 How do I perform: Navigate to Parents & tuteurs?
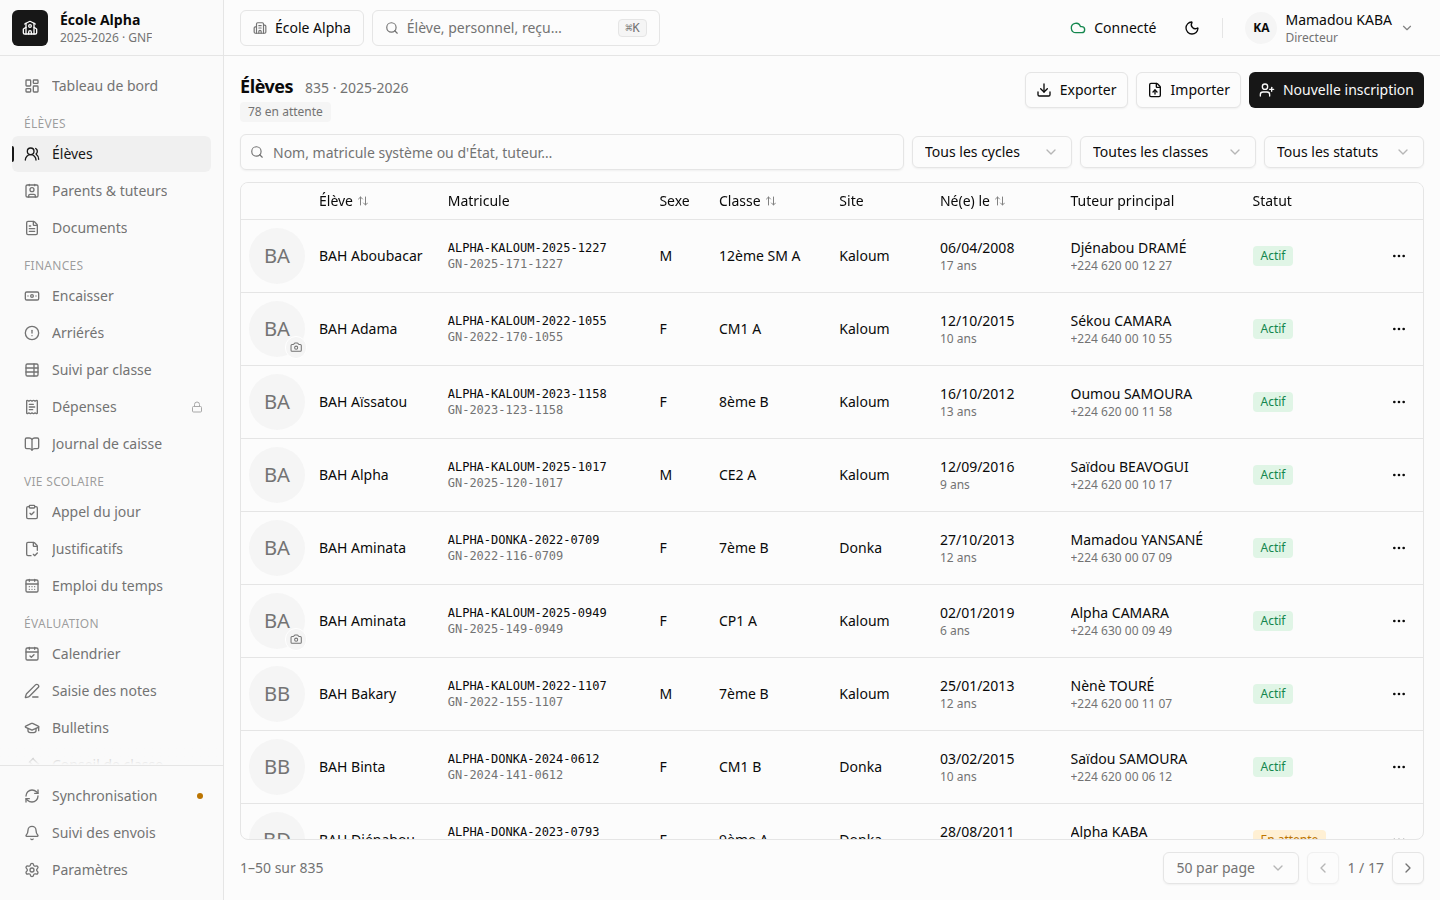[x=112, y=191]
